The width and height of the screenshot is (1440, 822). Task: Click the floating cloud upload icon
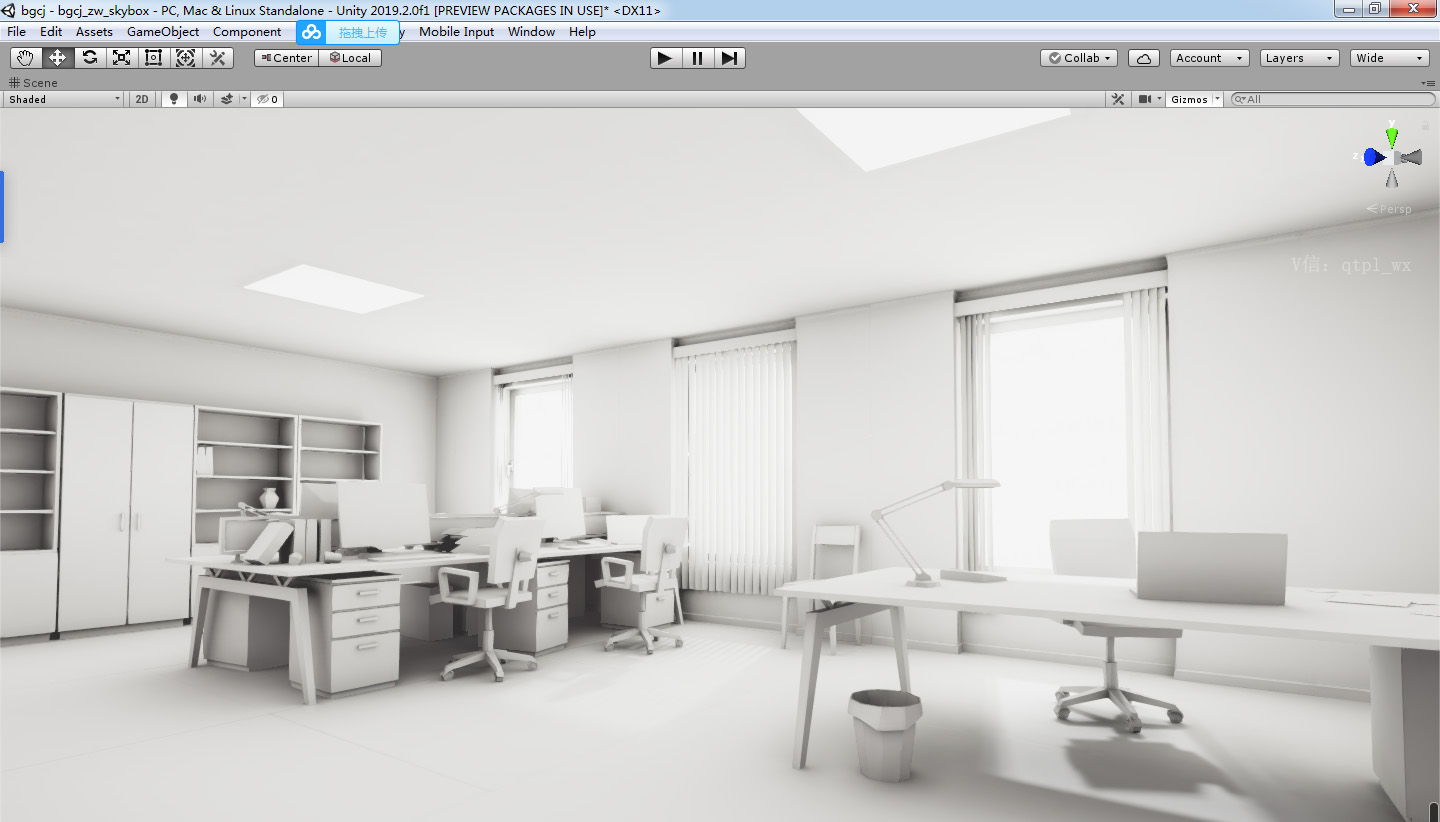pyautogui.click(x=312, y=32)
